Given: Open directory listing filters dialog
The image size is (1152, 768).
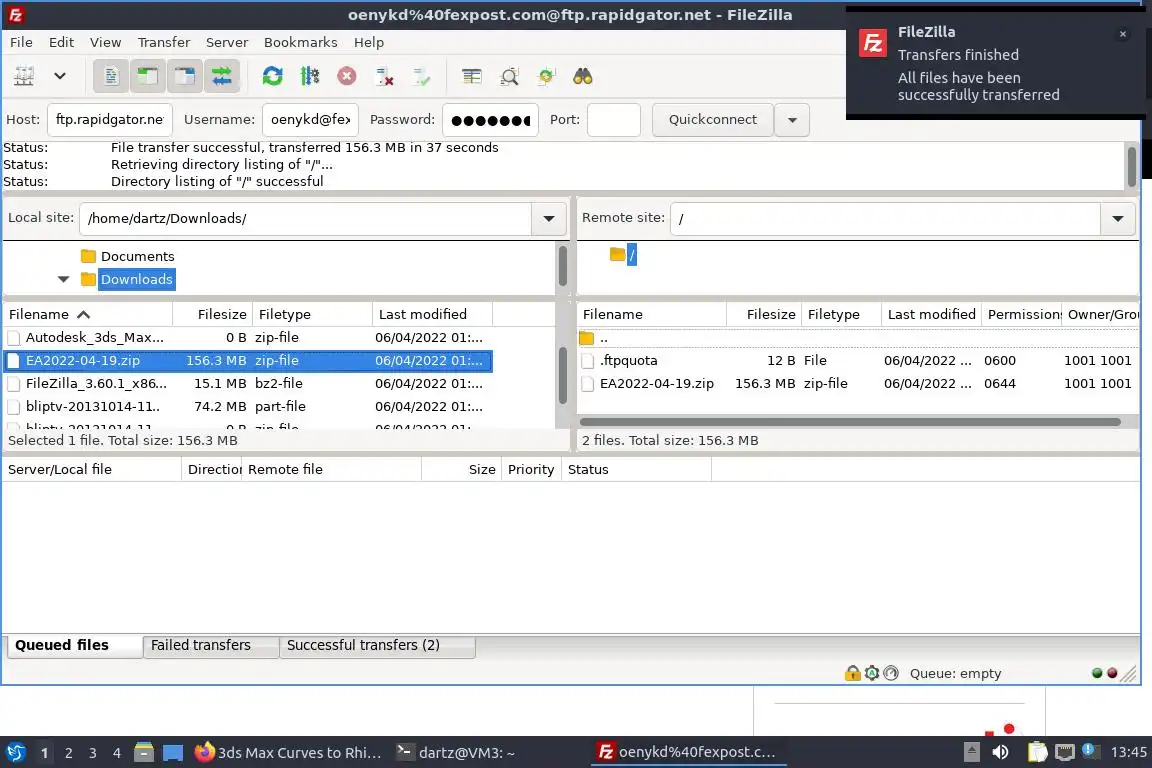Looking at the screenshot, I should pos(472,76).
